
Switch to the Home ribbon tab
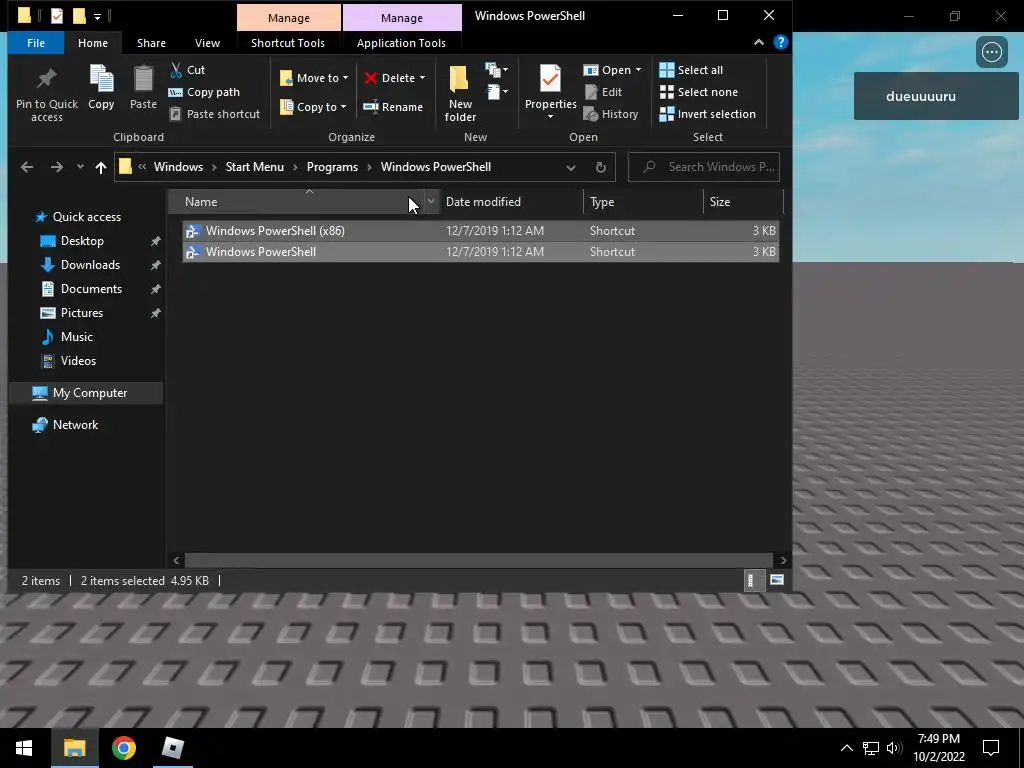pyautogui.click(x=93, y=43)
